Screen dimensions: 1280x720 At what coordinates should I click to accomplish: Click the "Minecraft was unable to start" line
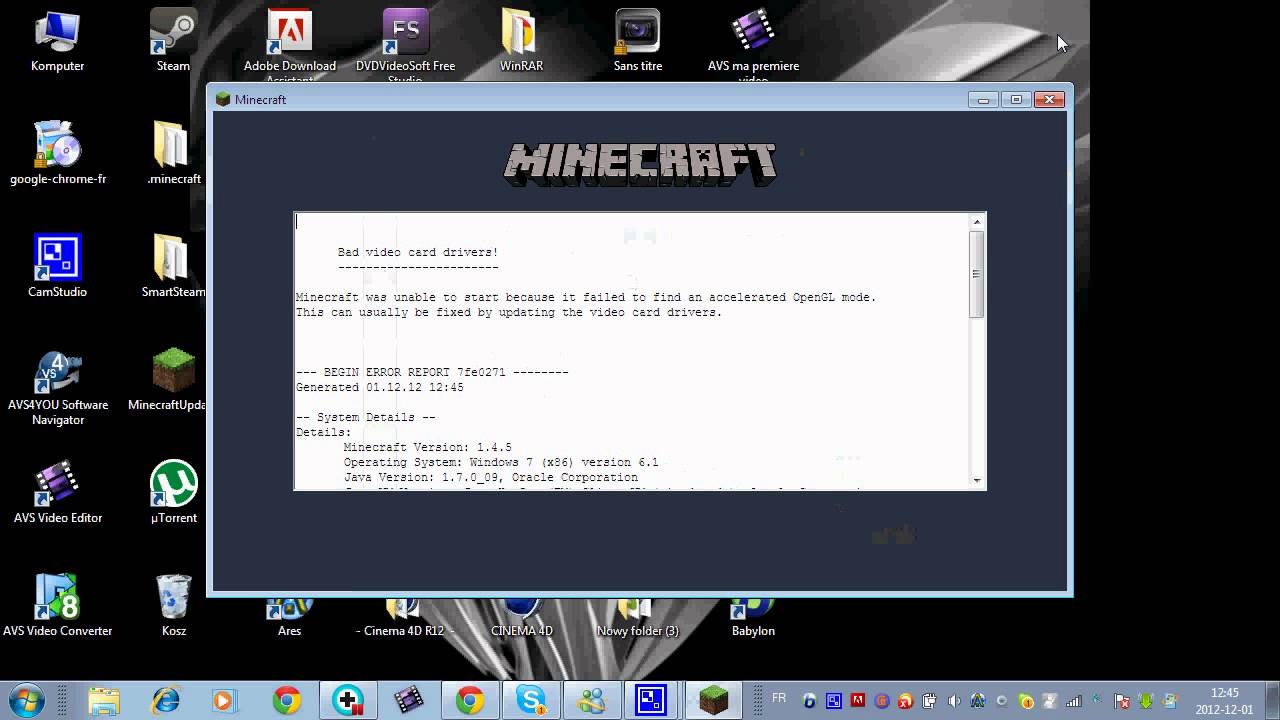pyautogui.click(x=585, y=297)
